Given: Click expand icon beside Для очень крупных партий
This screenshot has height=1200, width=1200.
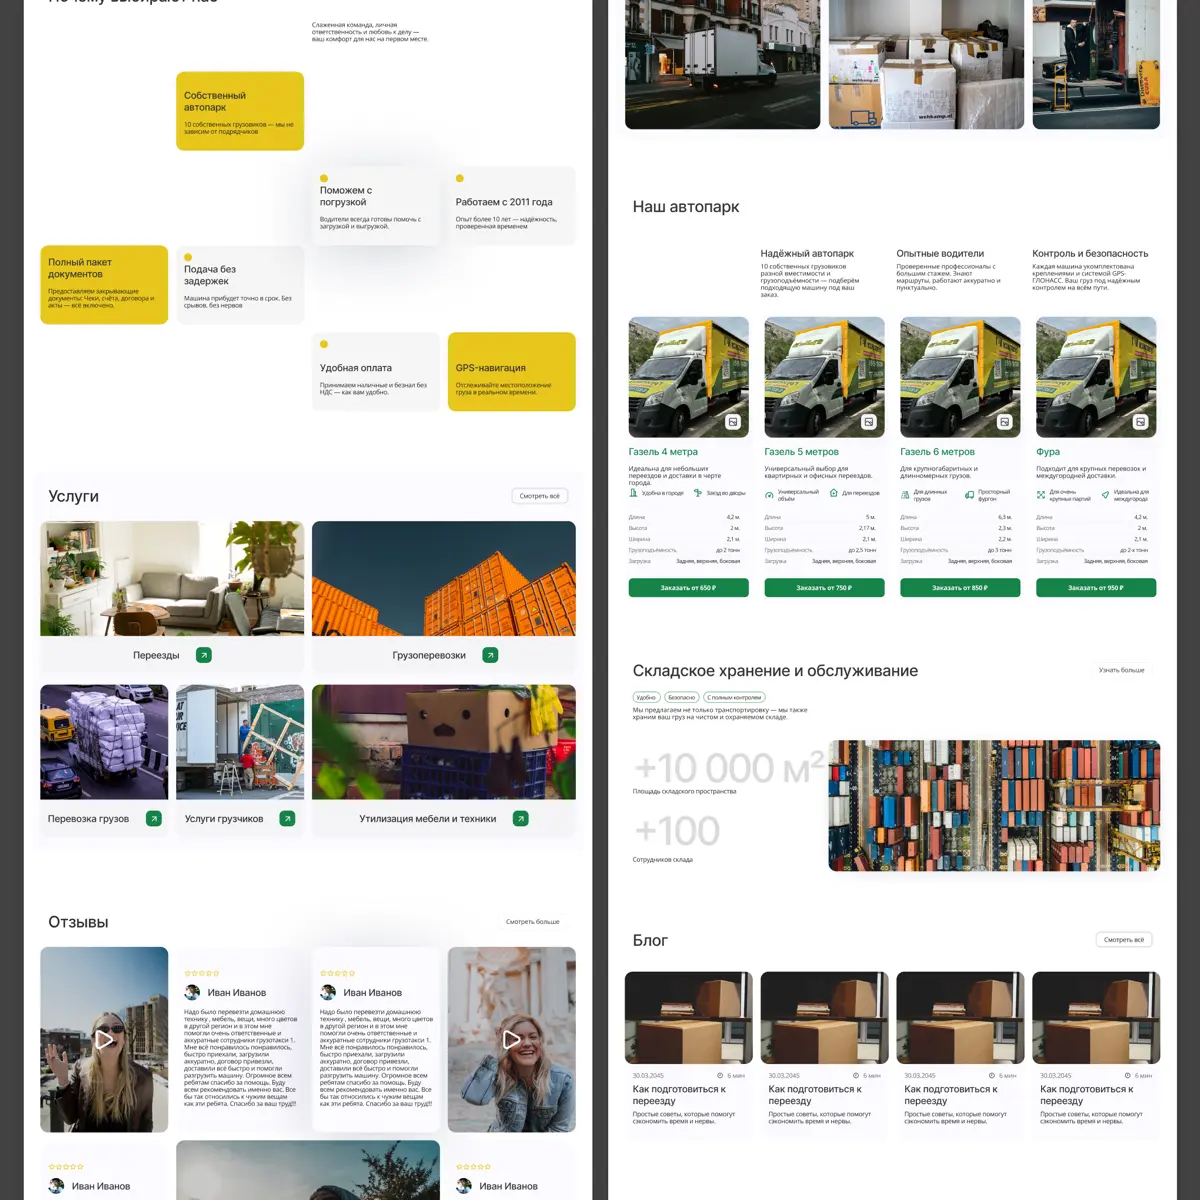Looking at the screenshot, I should pyautogui.click(x=1041, y=494).
